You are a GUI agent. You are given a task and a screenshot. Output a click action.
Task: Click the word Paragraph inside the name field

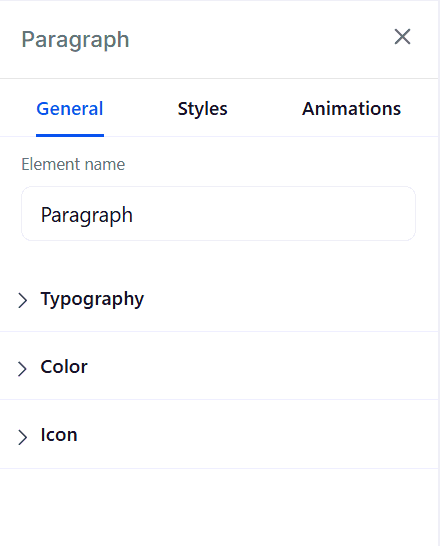coord(87,215)
